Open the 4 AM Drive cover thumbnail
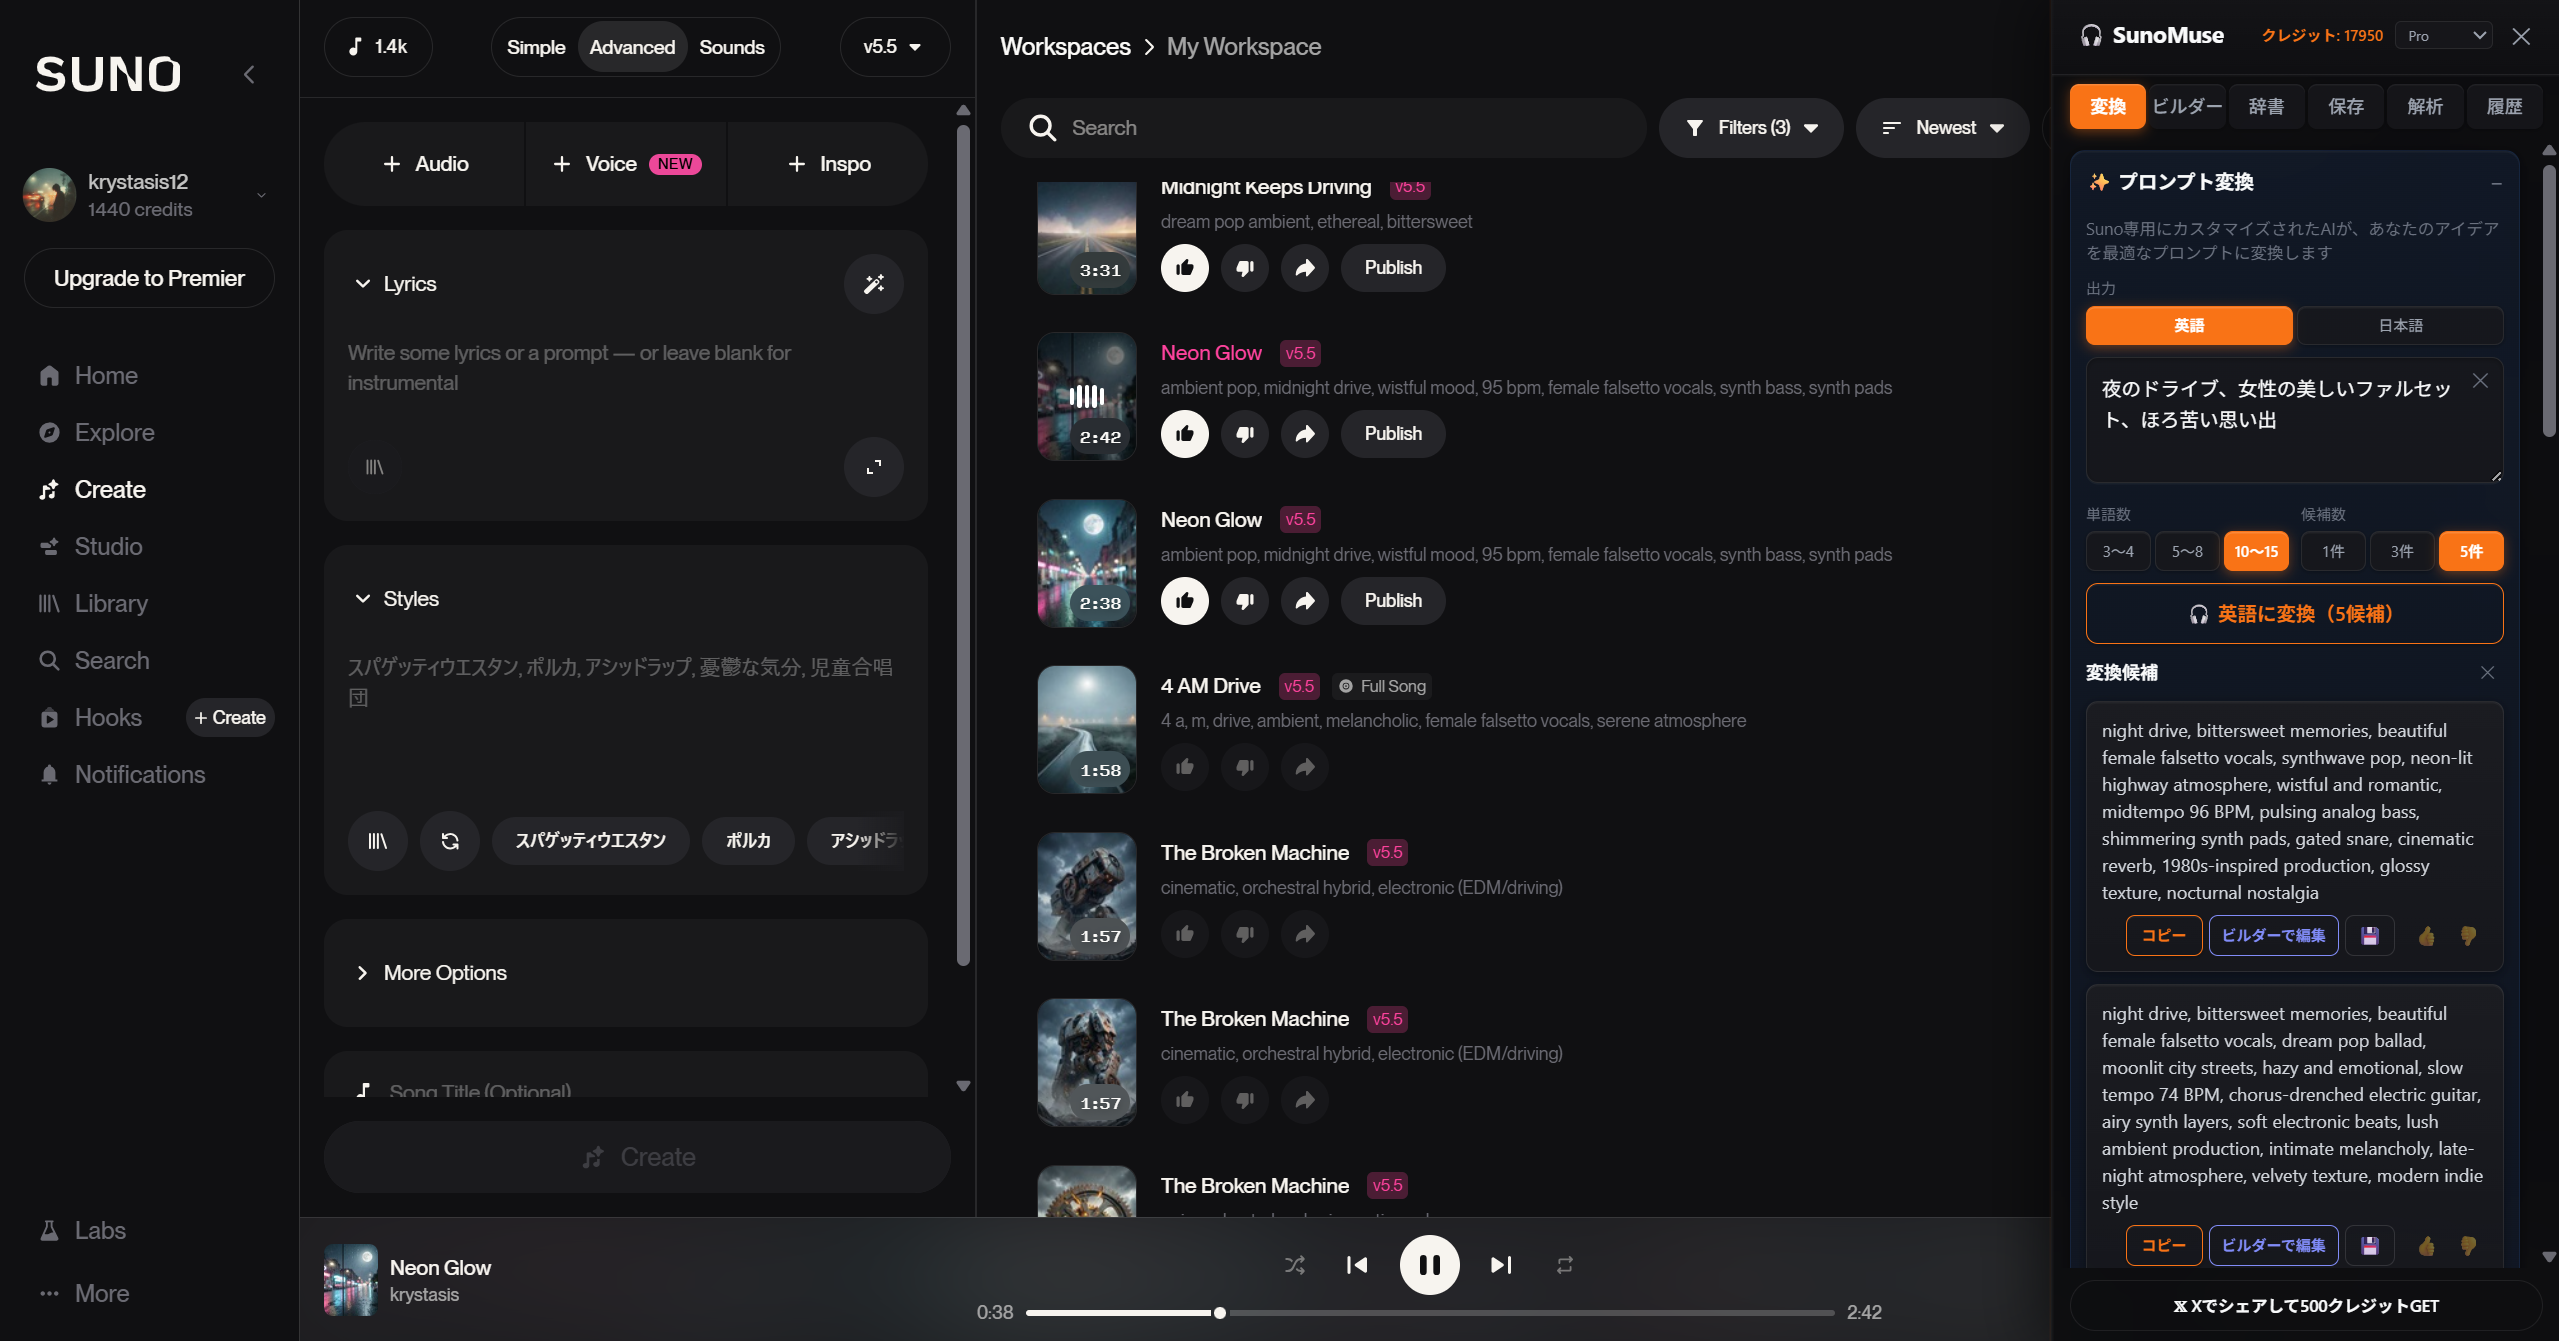The width and height of the screenshot is (2559, 1341). tap(1087, 730)
